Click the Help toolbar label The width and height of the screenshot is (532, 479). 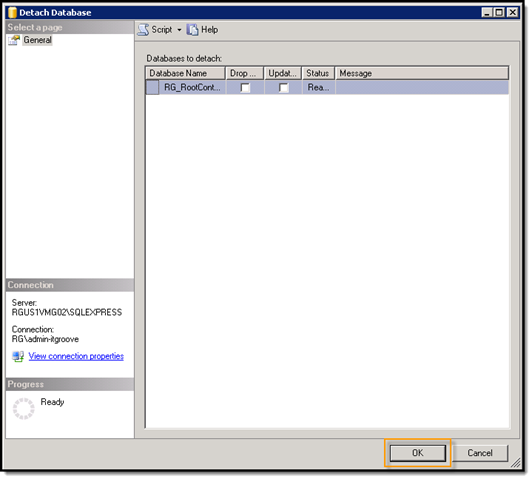click(x=209, y=30)
